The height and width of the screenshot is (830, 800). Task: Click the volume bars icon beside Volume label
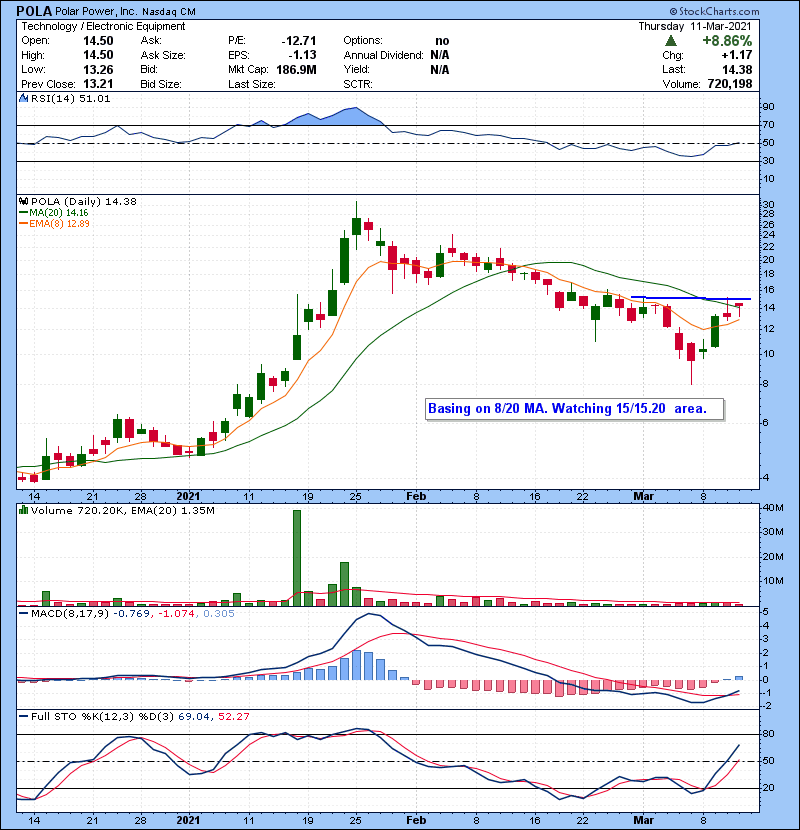(23, 510)
